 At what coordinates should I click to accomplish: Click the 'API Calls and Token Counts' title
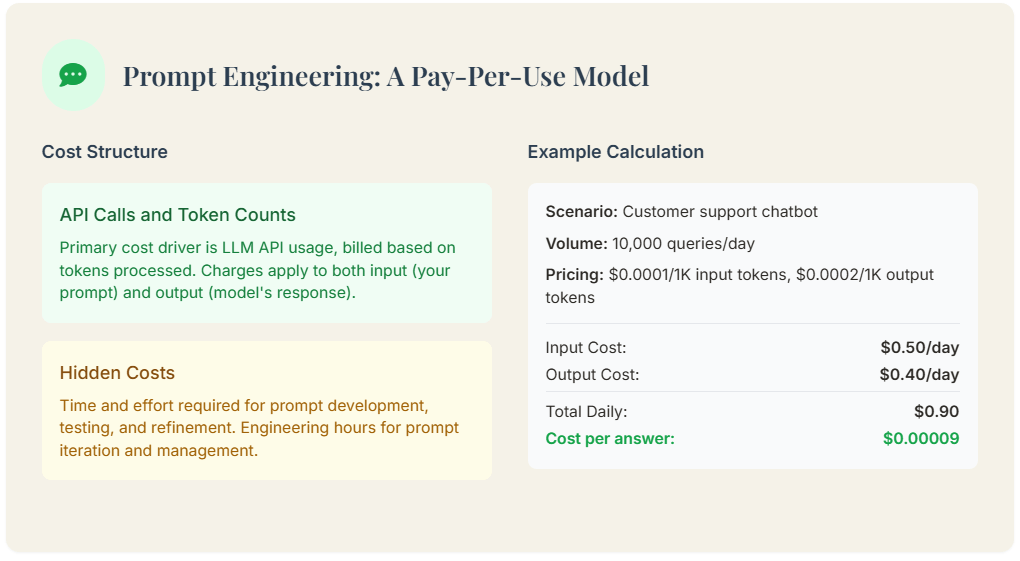[178, 215]
